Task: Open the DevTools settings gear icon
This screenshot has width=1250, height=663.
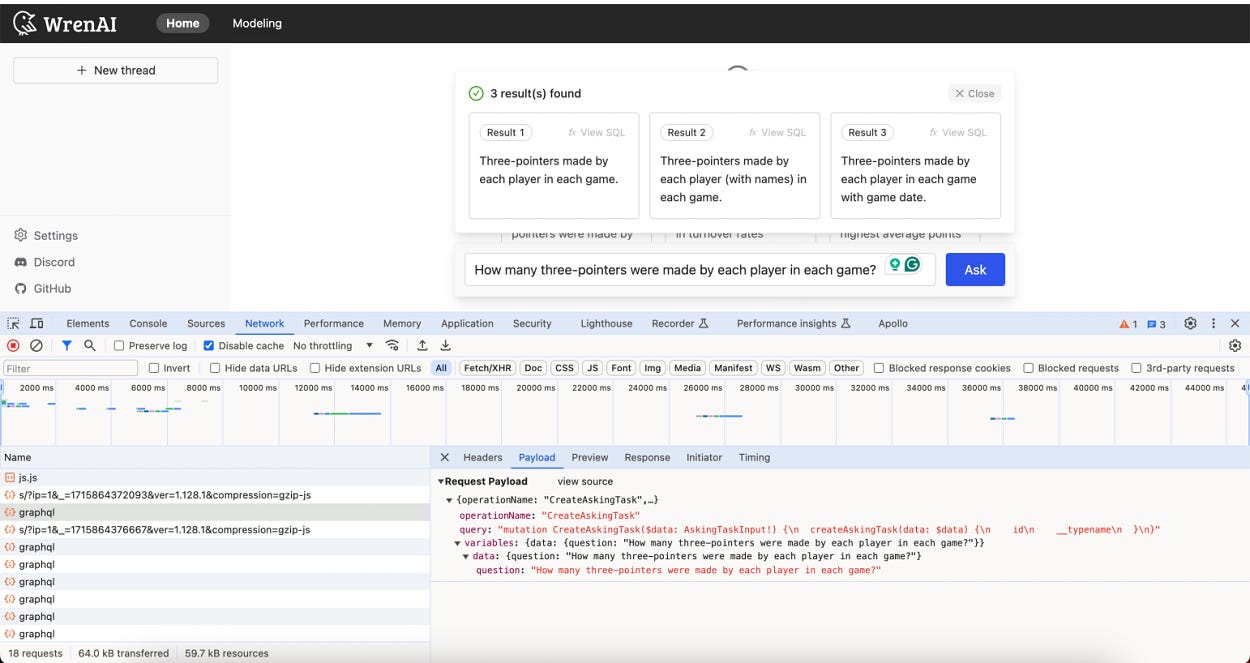Action: coord(1190,323)
